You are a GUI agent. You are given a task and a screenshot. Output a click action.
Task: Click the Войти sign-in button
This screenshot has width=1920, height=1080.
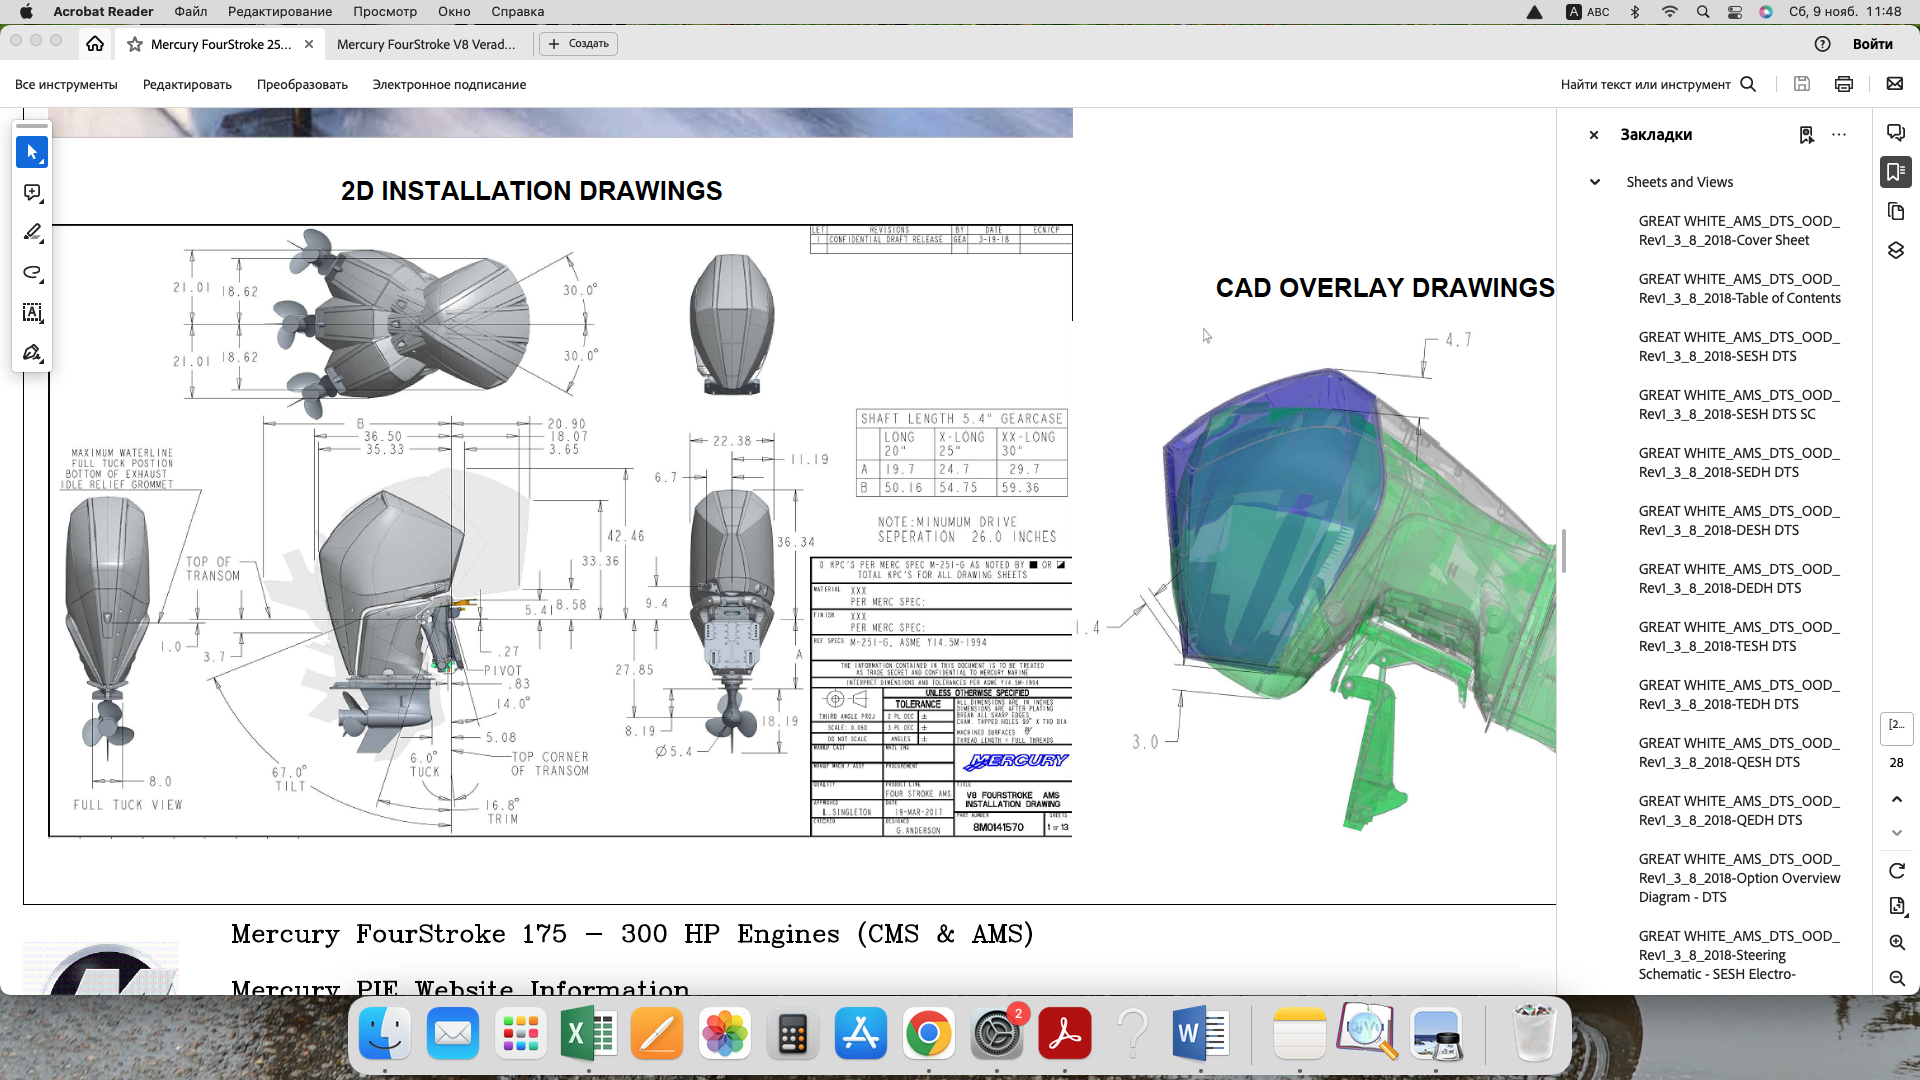1872,44
